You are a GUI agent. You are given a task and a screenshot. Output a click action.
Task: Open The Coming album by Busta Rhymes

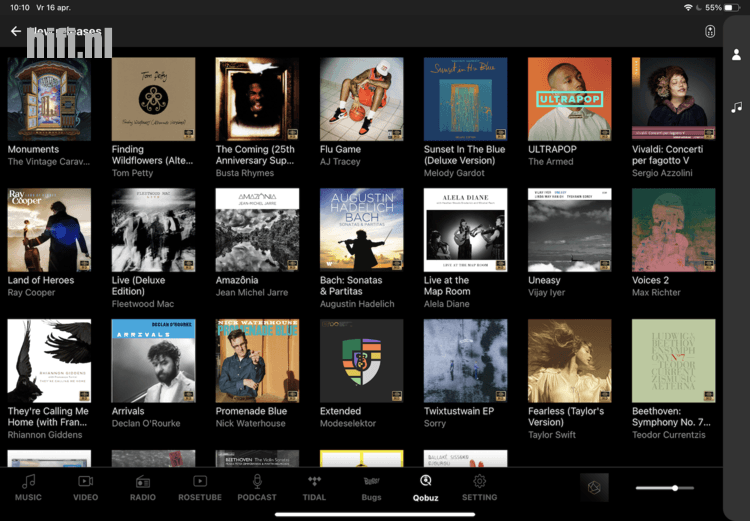click(257, 99)
